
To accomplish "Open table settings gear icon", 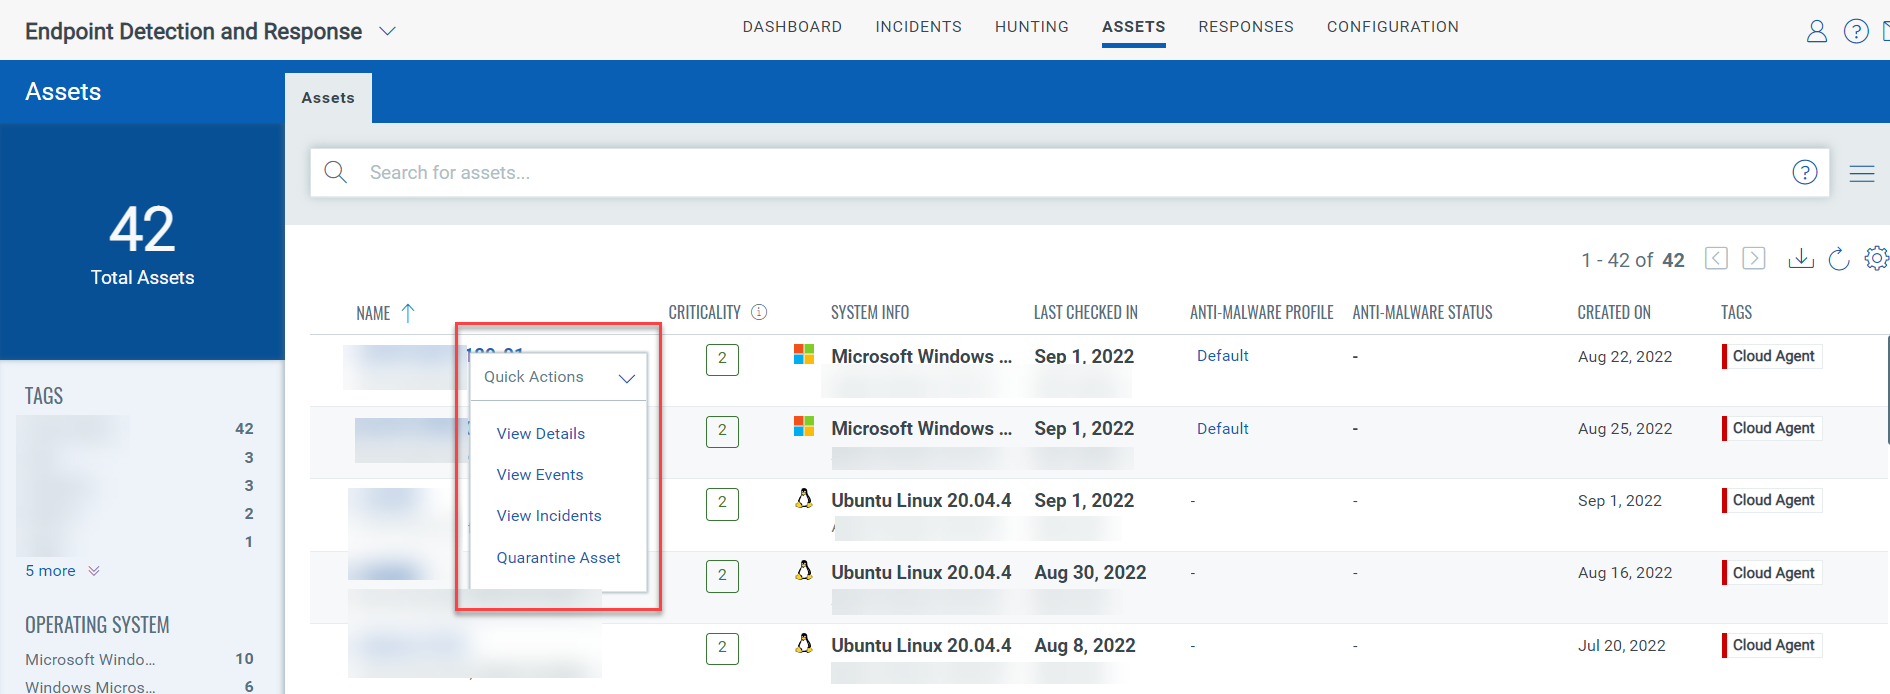I will [x=1876, y=258].
